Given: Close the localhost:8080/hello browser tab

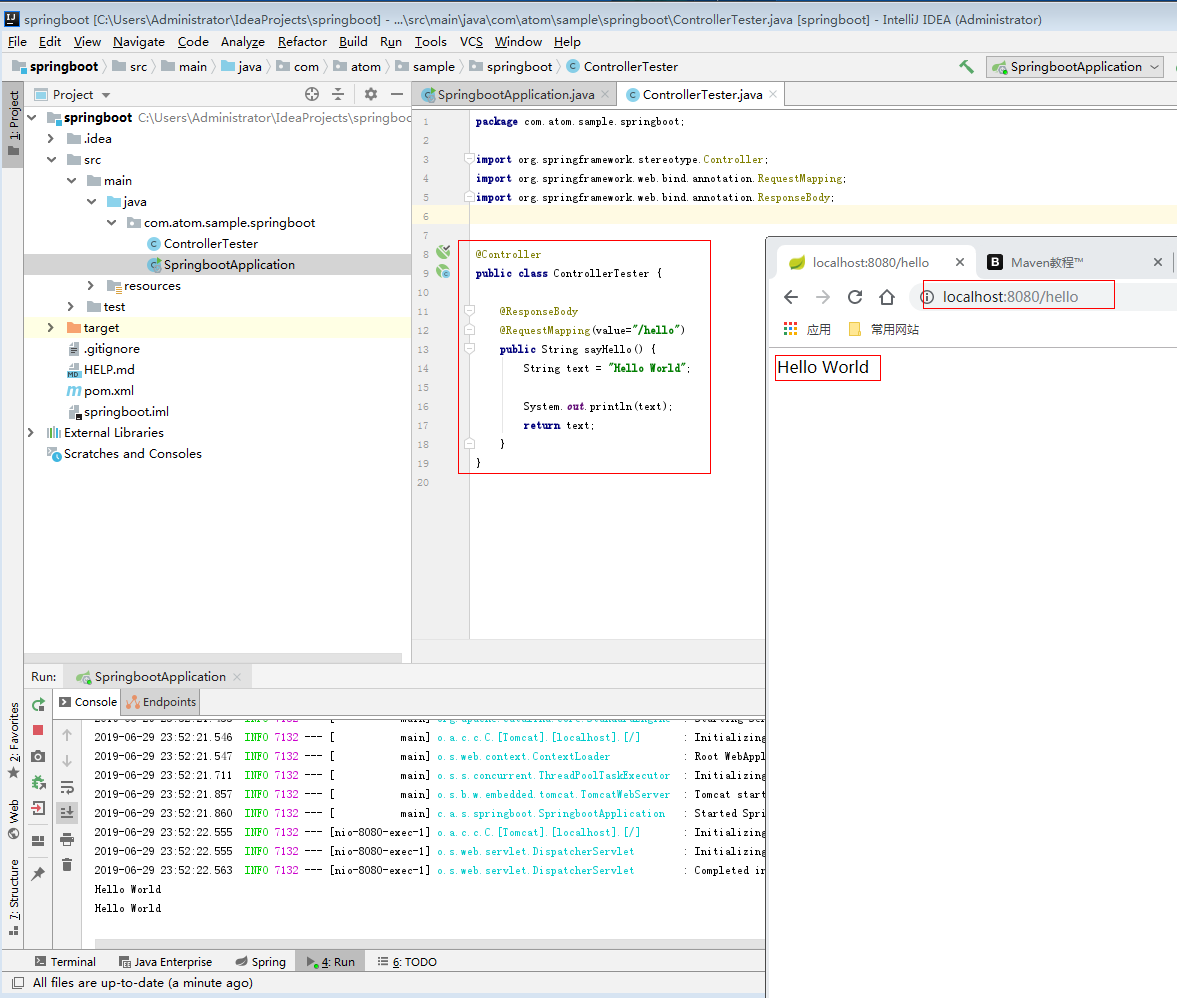Looking at the screenshot, I should [959, 262].
